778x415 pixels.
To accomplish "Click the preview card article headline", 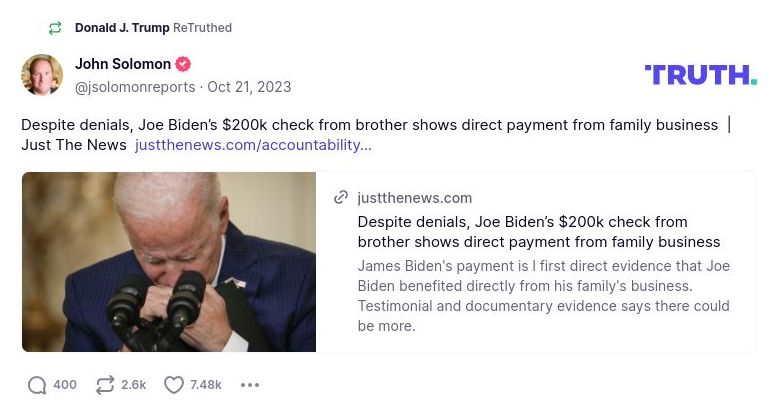I will [x=538, y=232].
